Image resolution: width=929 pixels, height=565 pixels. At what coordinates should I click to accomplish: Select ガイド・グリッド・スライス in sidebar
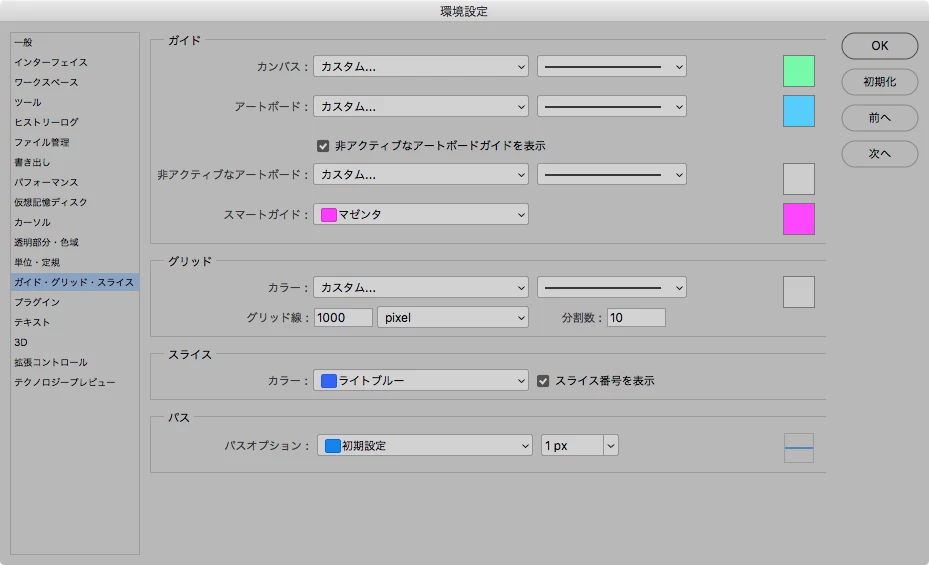(75, 282)
